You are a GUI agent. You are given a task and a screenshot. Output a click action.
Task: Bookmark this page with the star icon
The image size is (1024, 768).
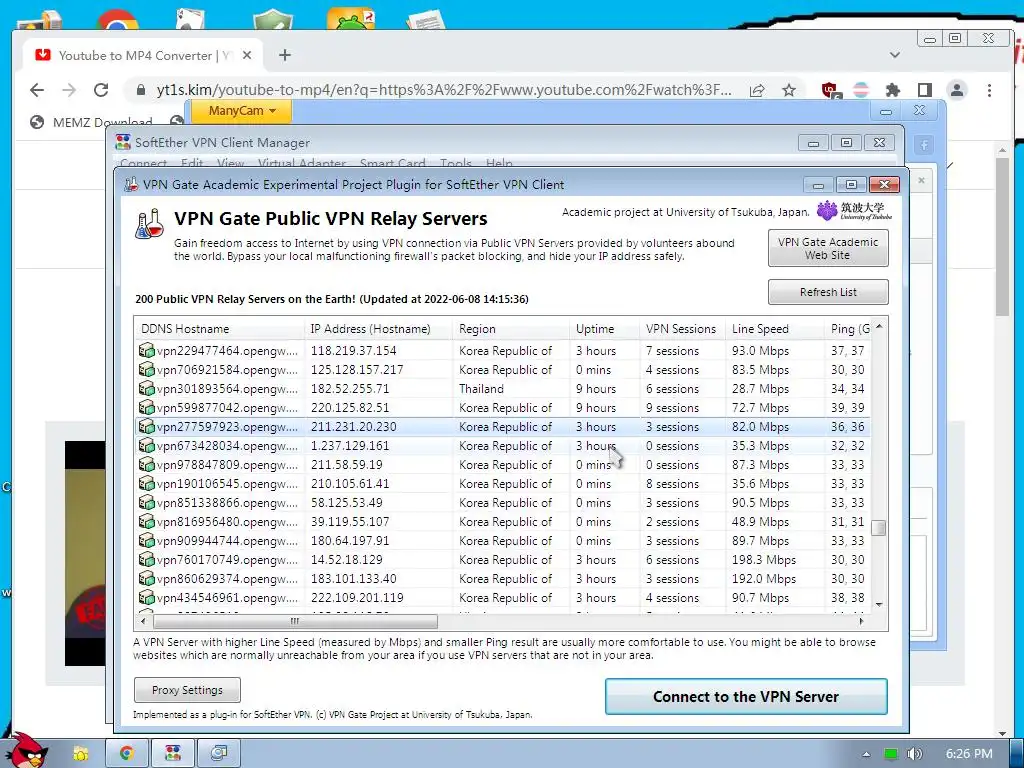(x=789, y=90)
